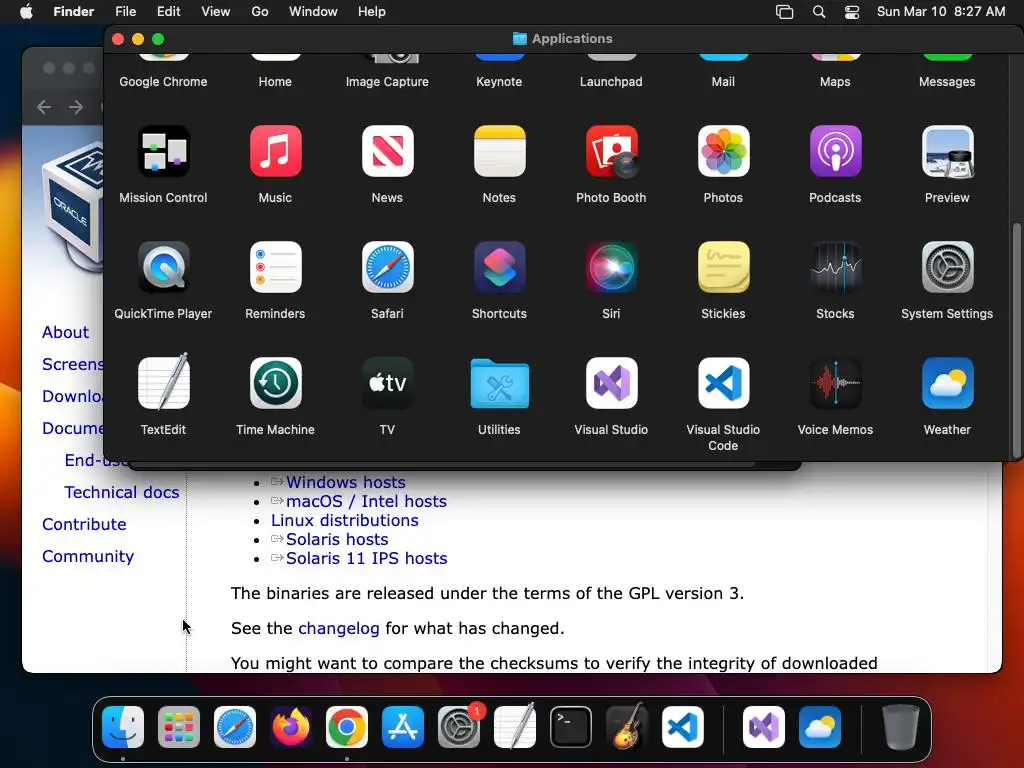Open the Reminders app icon
This screenshot has width=1024, height=768.
[275, 267]
